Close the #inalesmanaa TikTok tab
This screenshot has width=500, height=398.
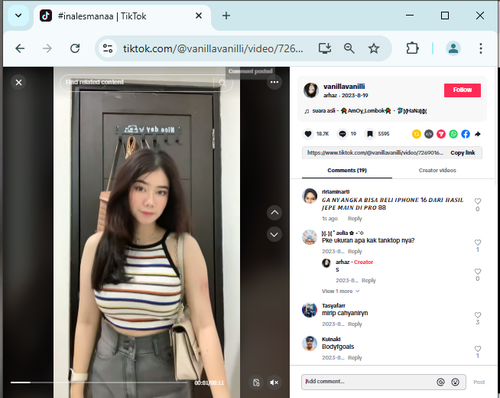[199, 16]
